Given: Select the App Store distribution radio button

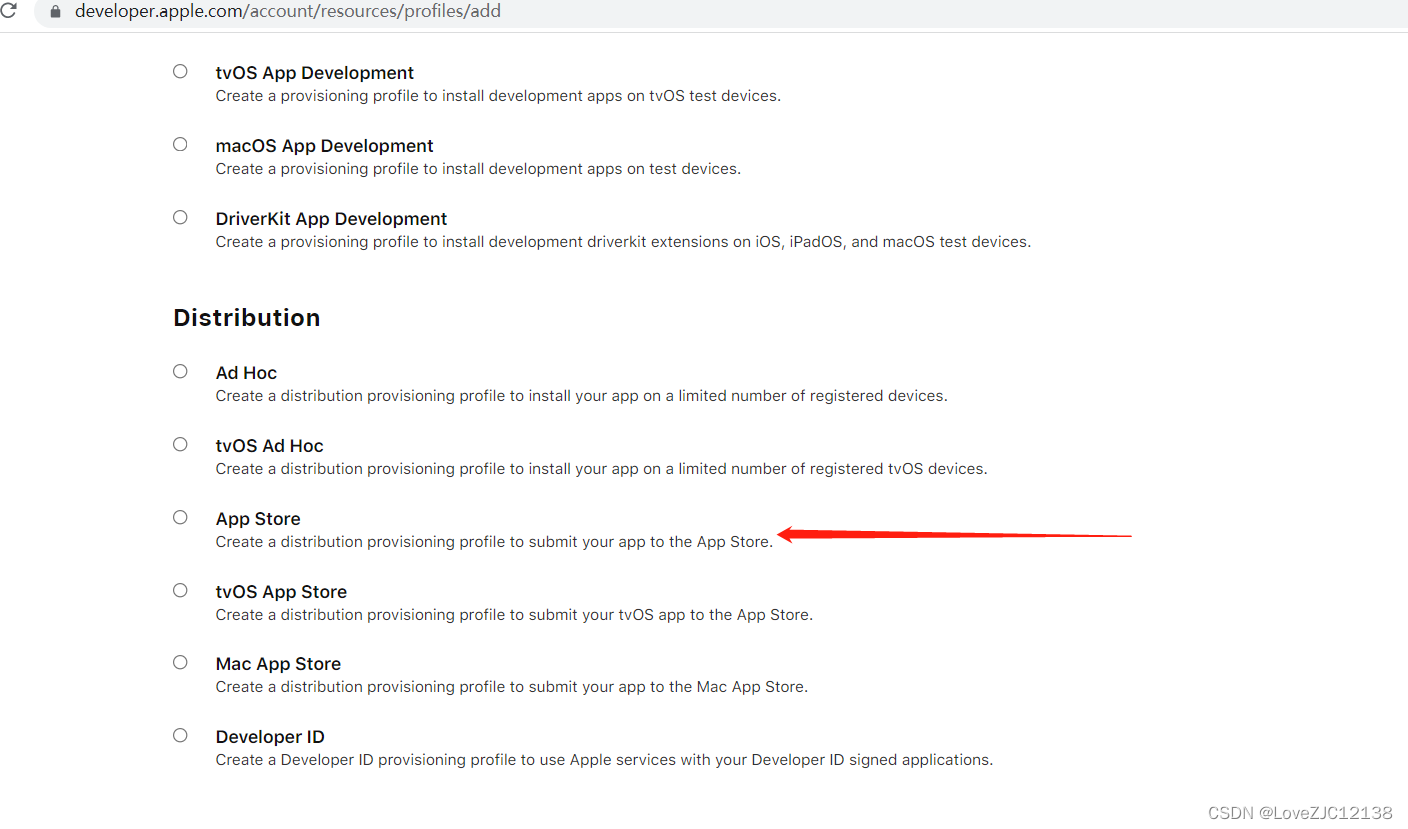Looking at the screenshot, I should tap(180, 517).
